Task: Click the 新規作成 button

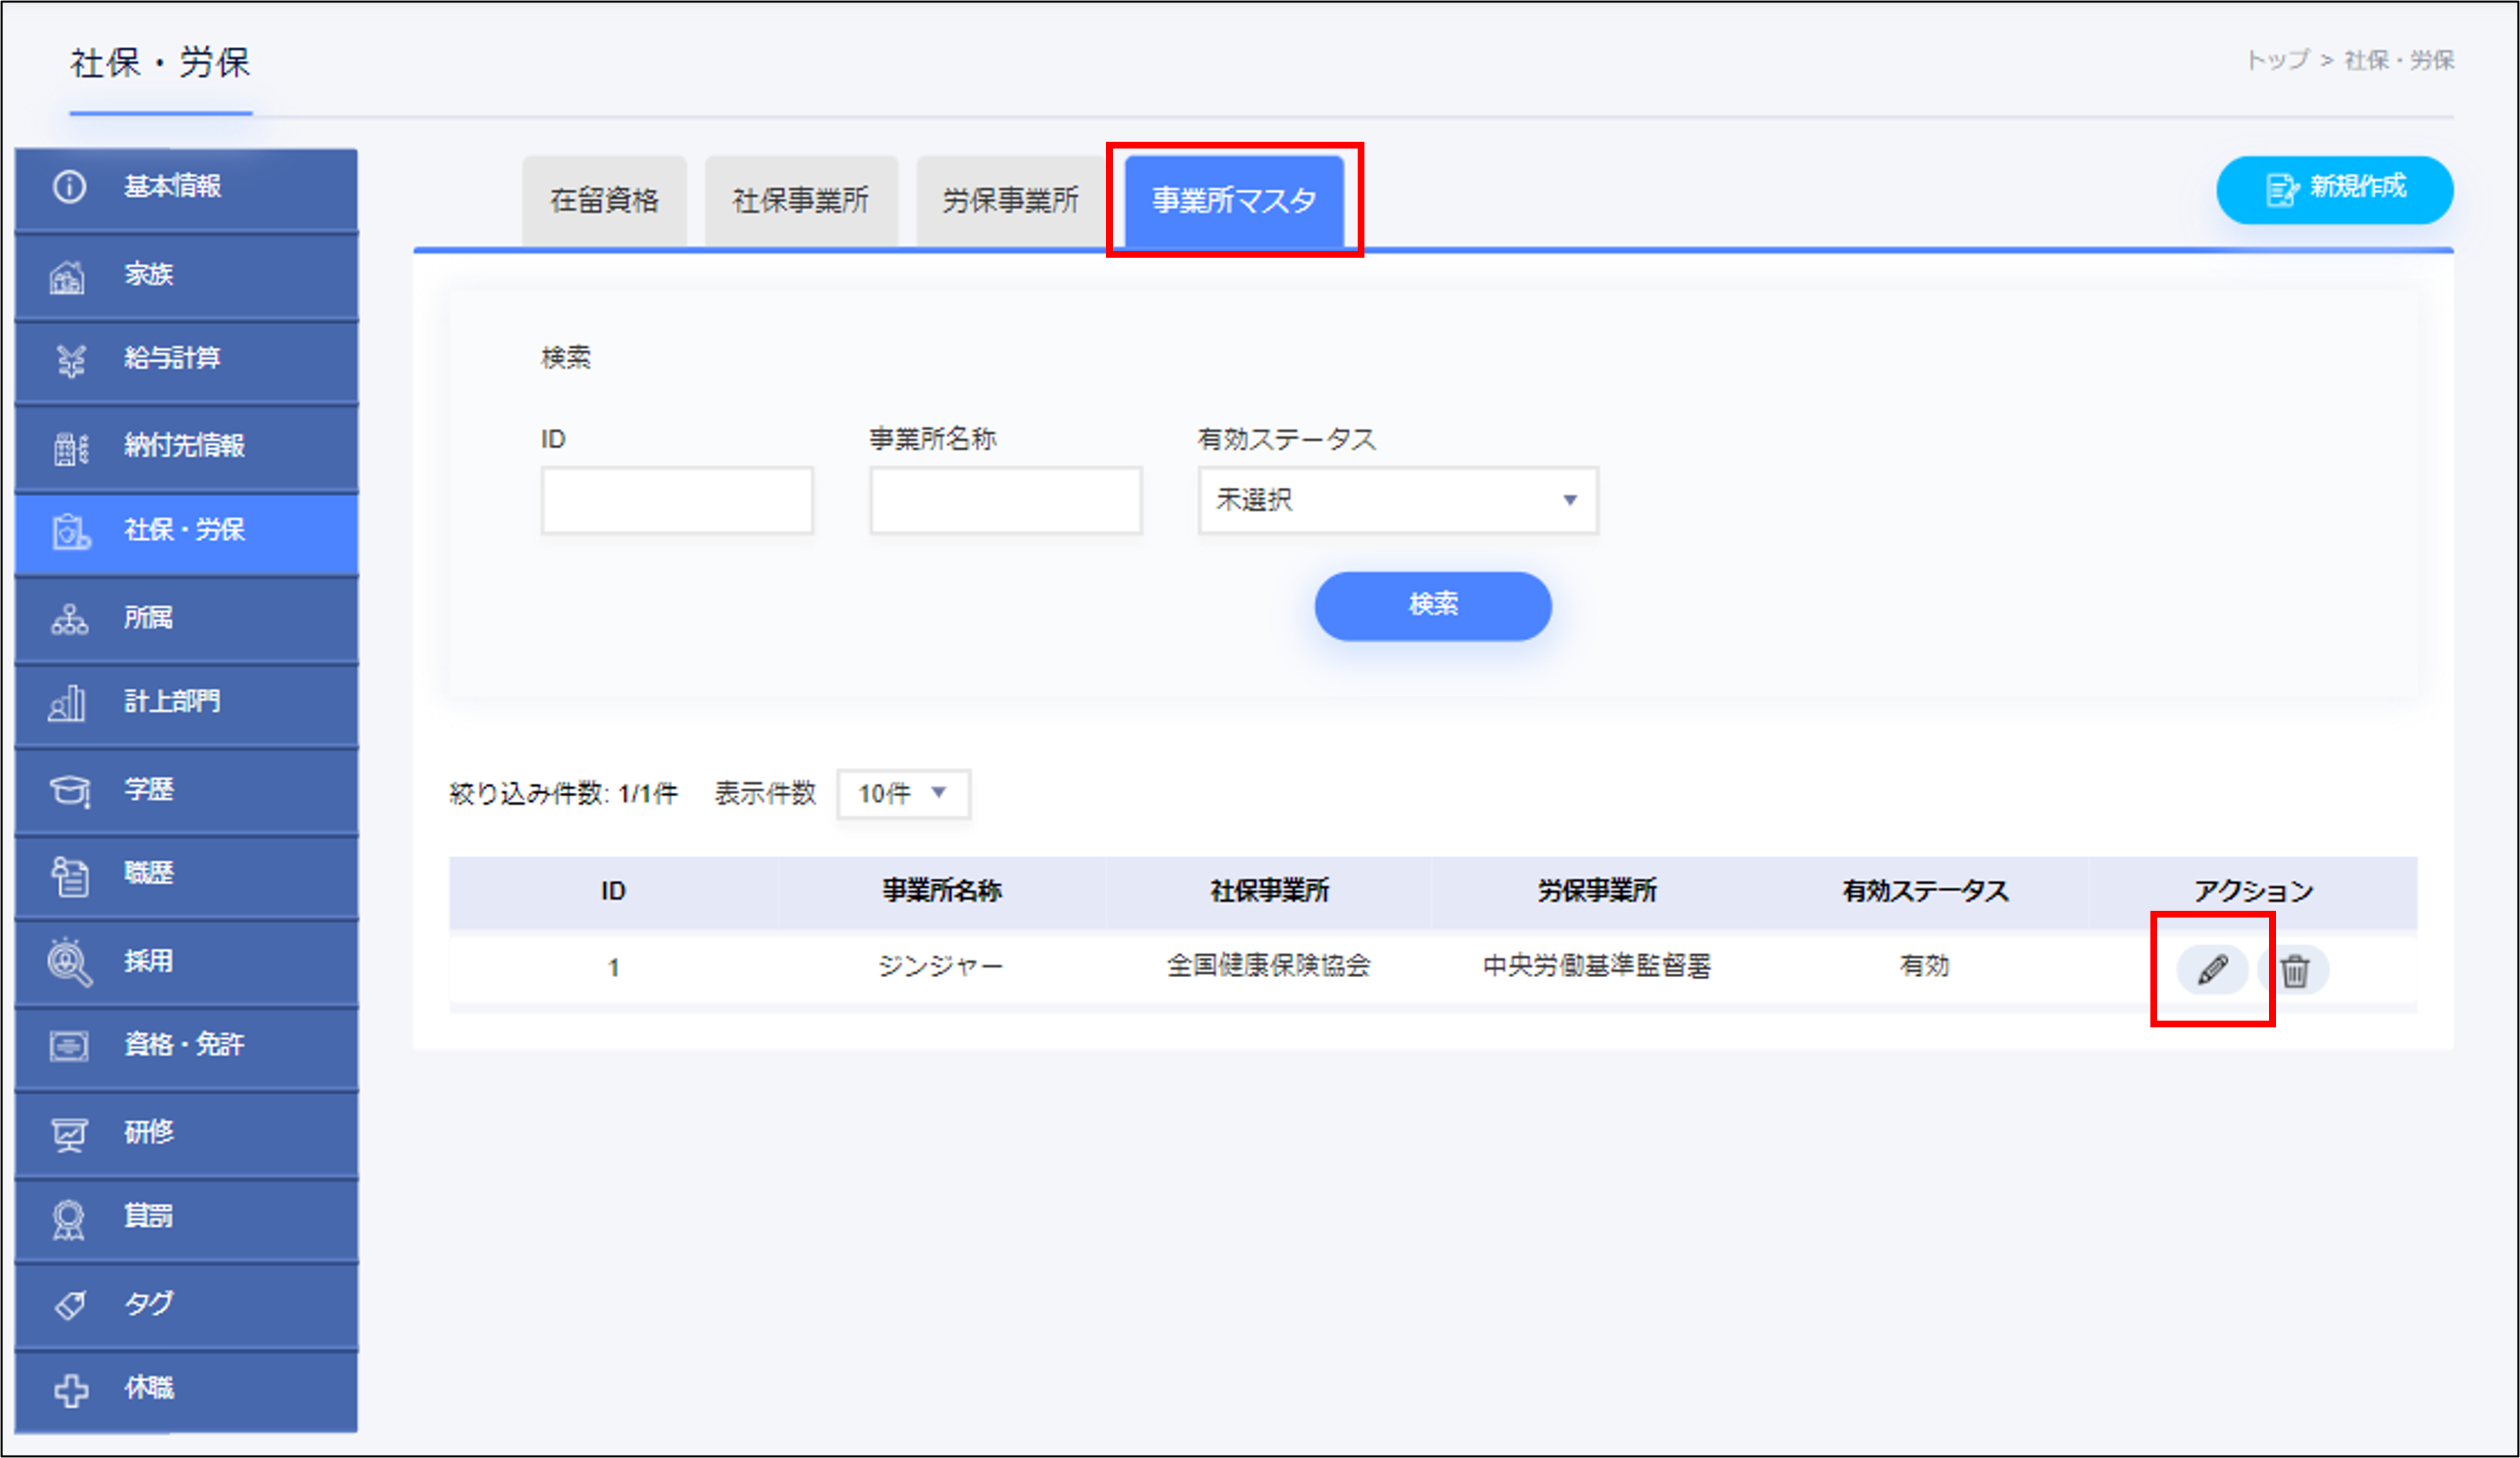Action: [2334, 189]
